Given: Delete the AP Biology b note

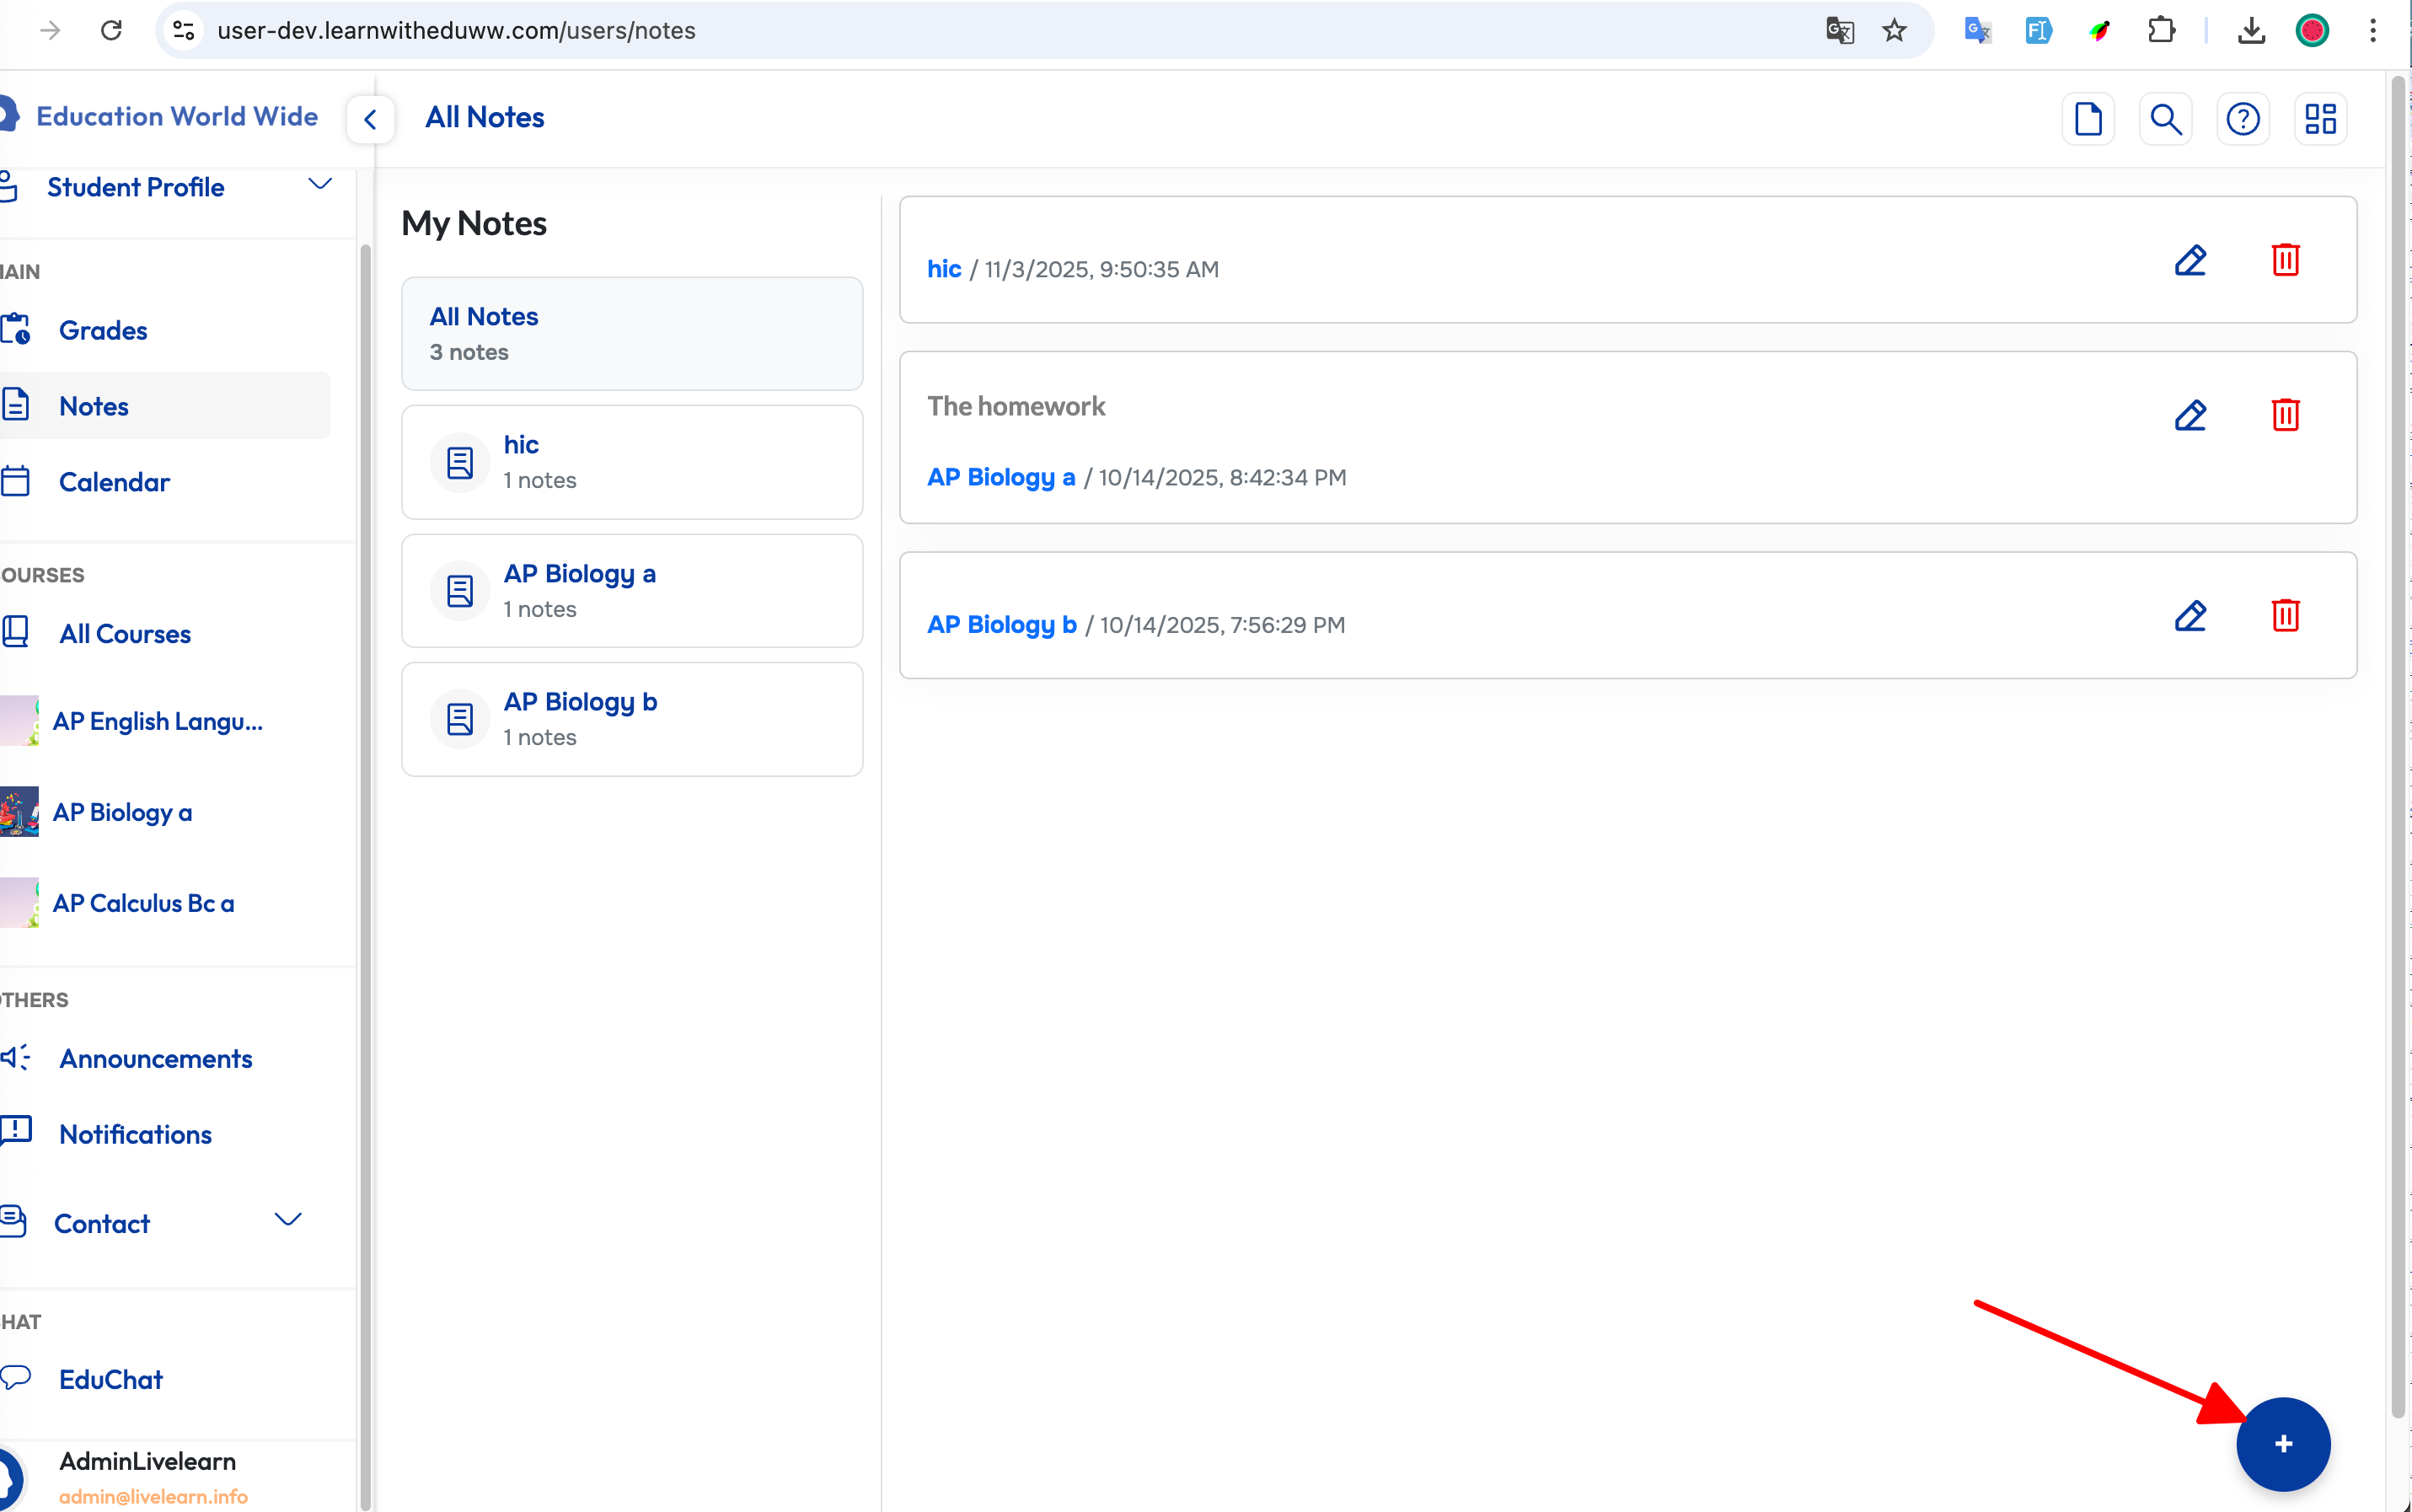Looking at the screenshot, I should pyautogui.click(x=2285, y=615).
